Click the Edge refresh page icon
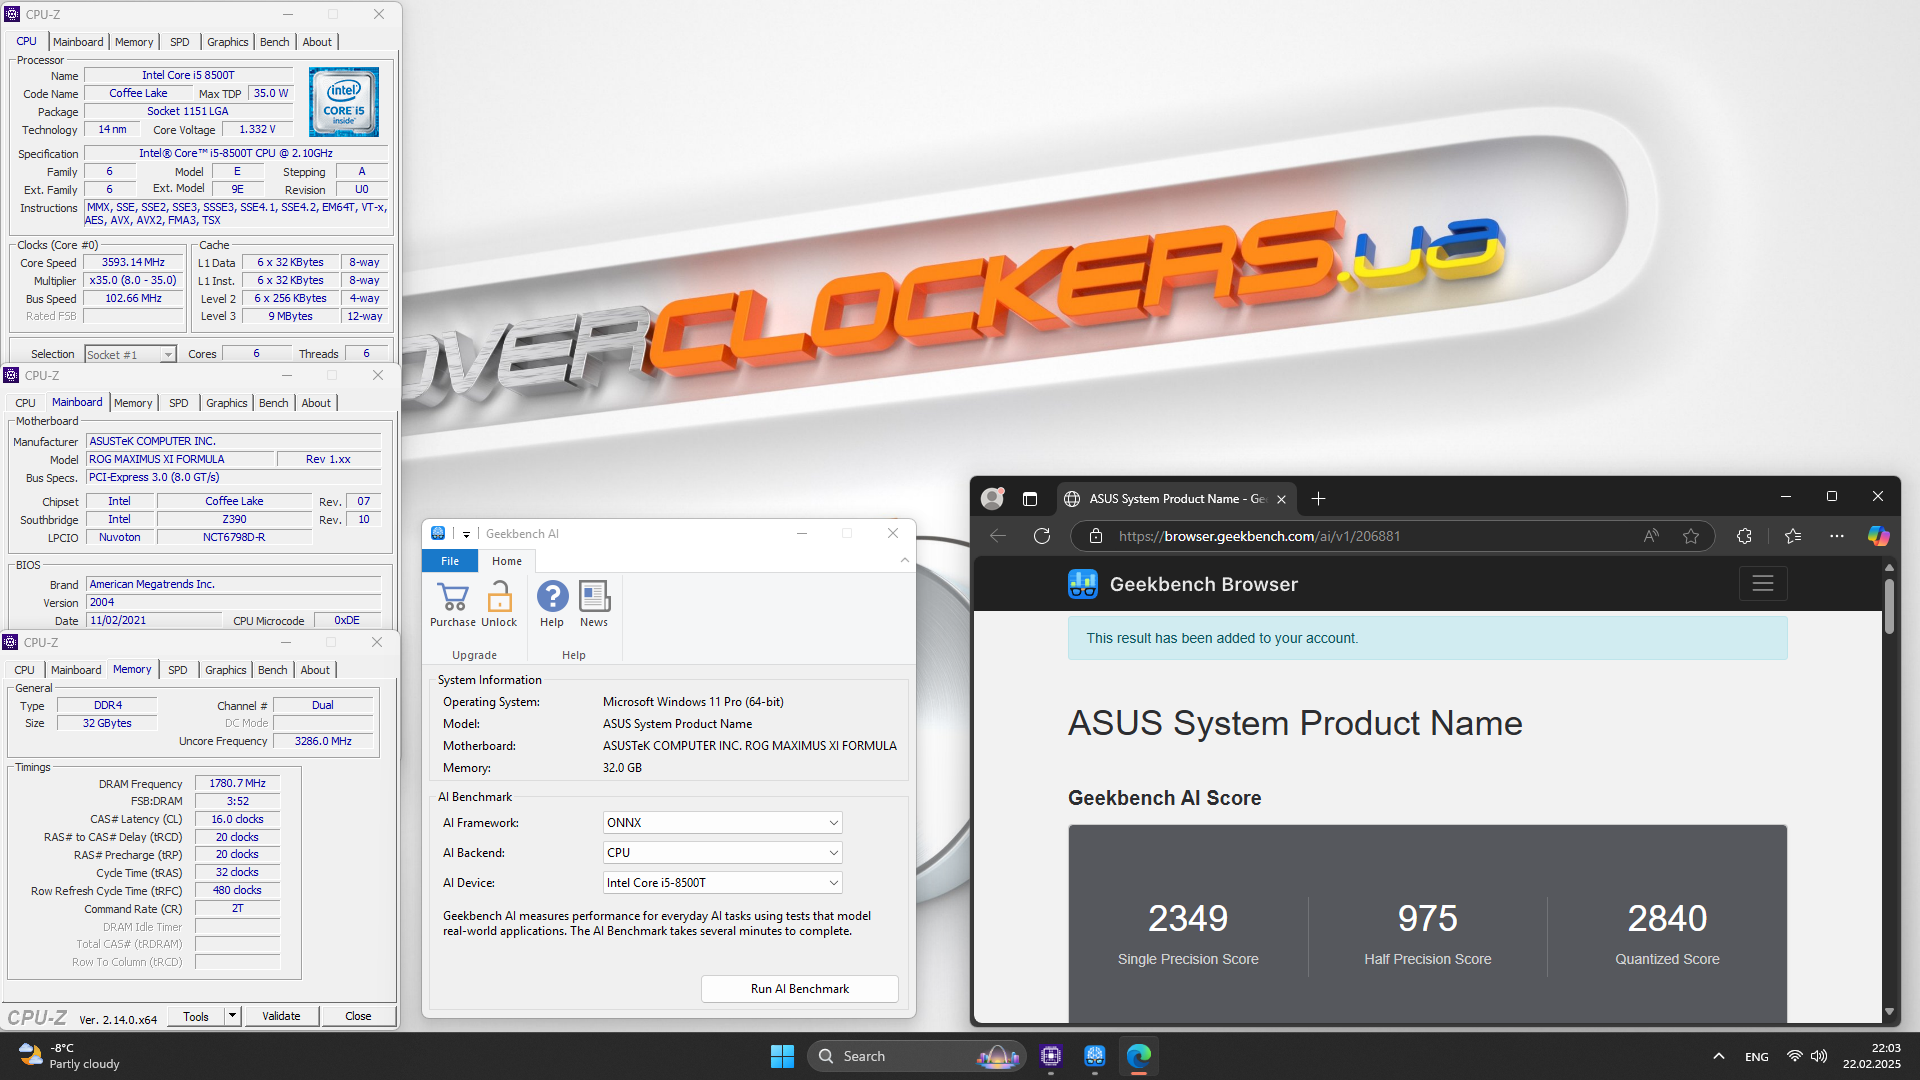 [1042, 536]
